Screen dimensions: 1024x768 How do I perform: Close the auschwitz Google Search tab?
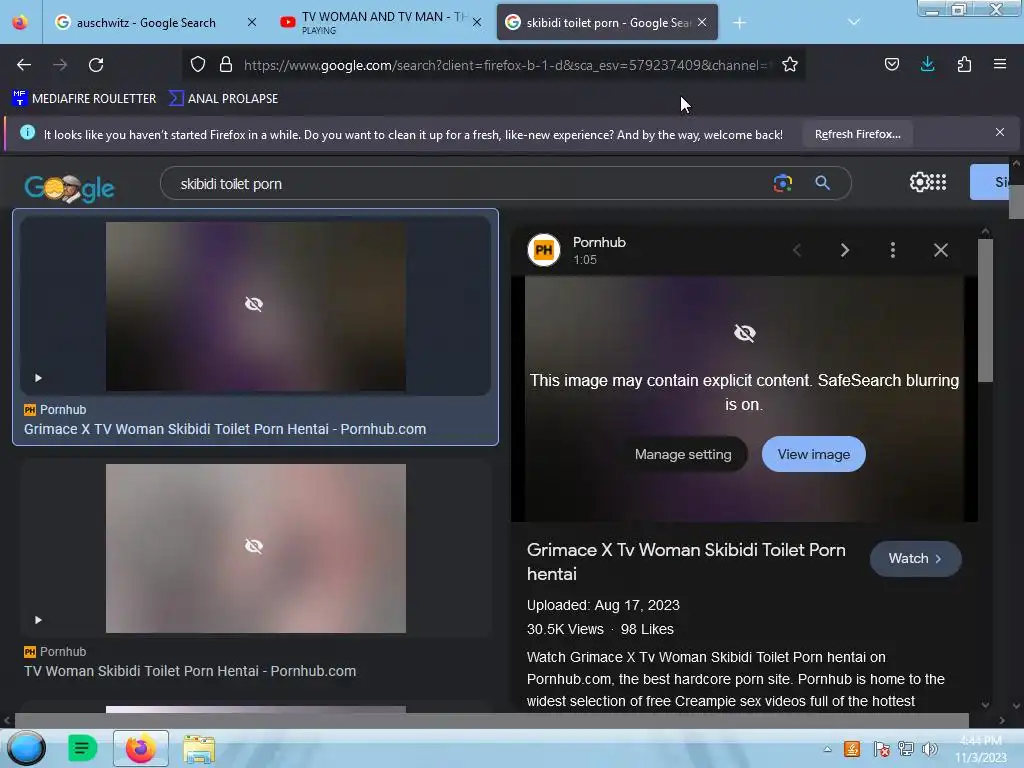(x=251, y=22)
